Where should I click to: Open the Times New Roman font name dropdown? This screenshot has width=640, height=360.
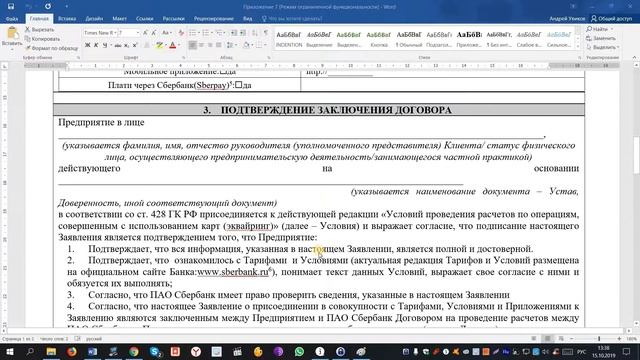[x=115, y=33]
